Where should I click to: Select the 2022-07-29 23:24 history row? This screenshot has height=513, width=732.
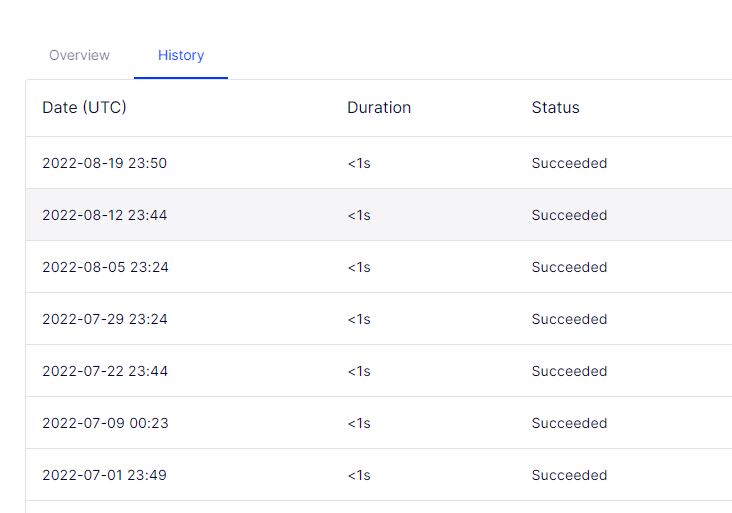(x=104, y=319)
